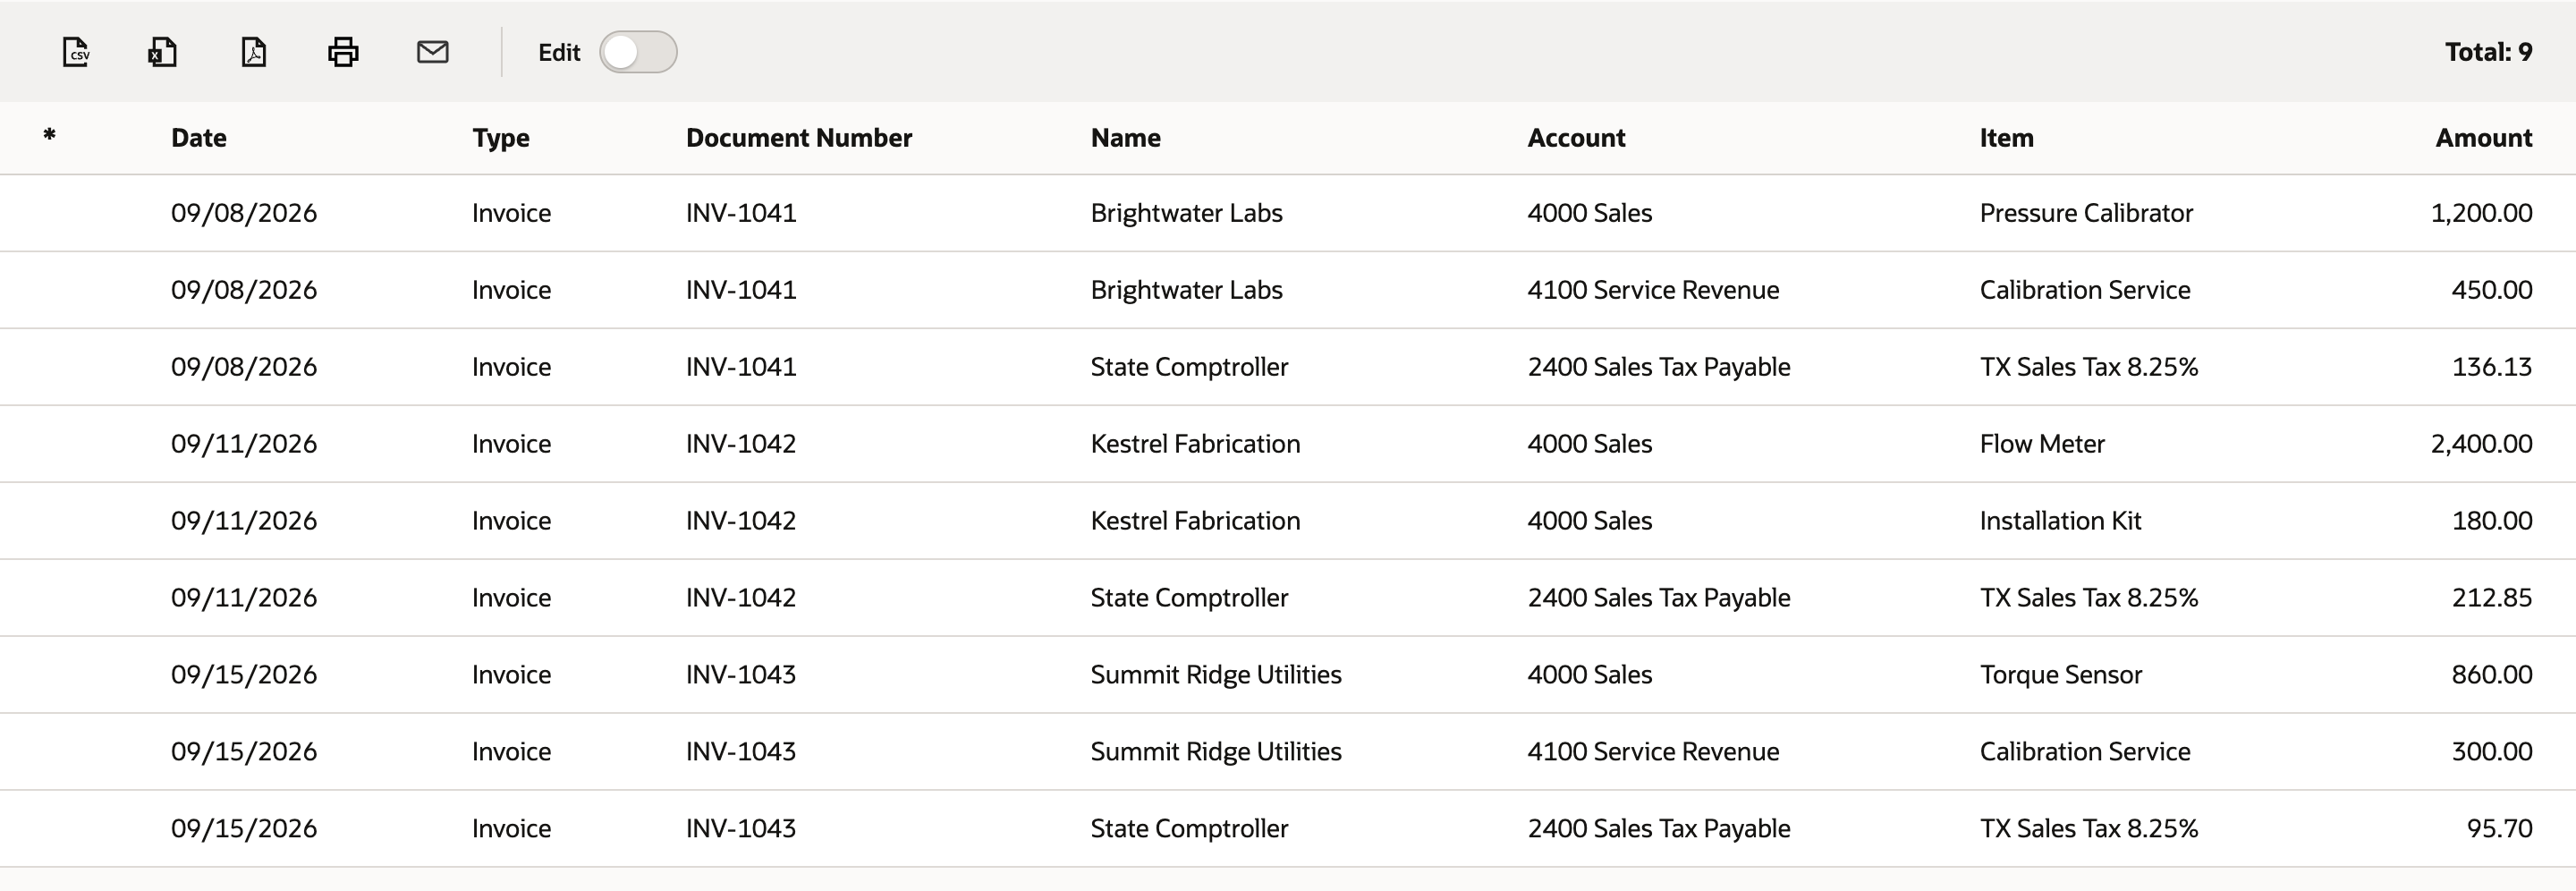Sort by the Date column header

199,138
